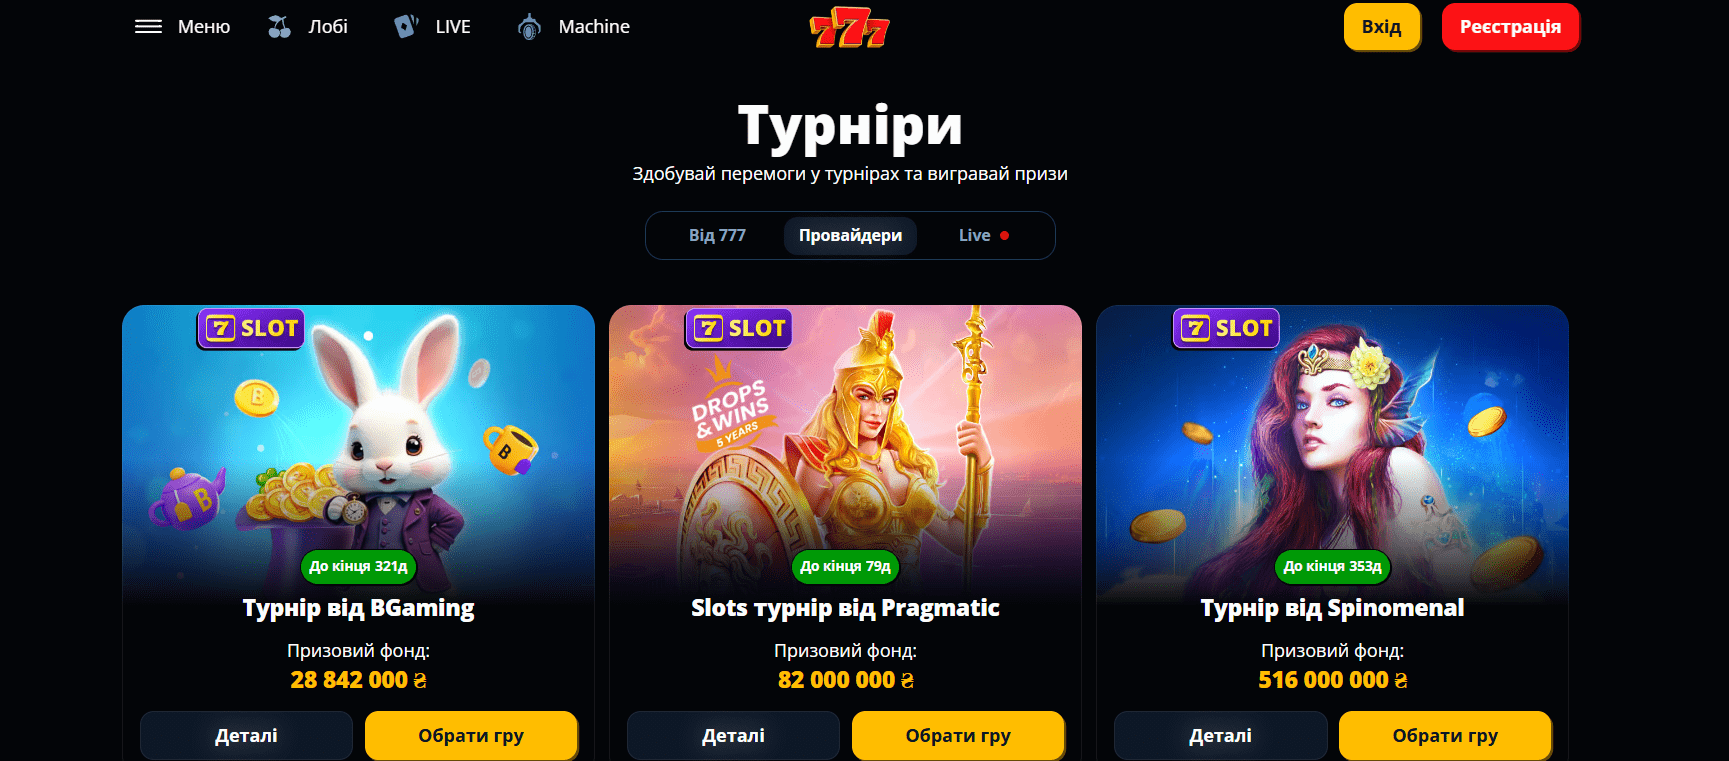Image resolution: width=1729 pixels, height=761 pixels.
Task: Click SLOT badge on BGaming card
Action: 251,328
